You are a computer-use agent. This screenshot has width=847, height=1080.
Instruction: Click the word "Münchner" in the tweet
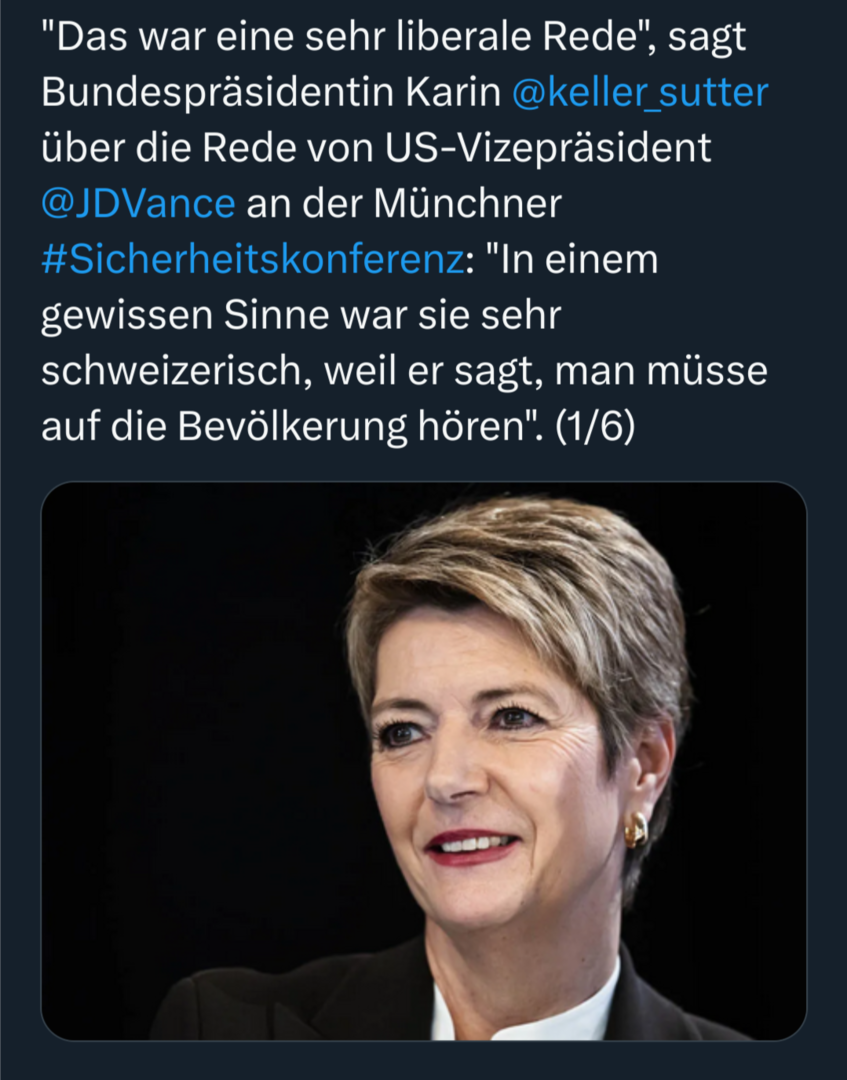pyautogui.click(x=468, y=203)
